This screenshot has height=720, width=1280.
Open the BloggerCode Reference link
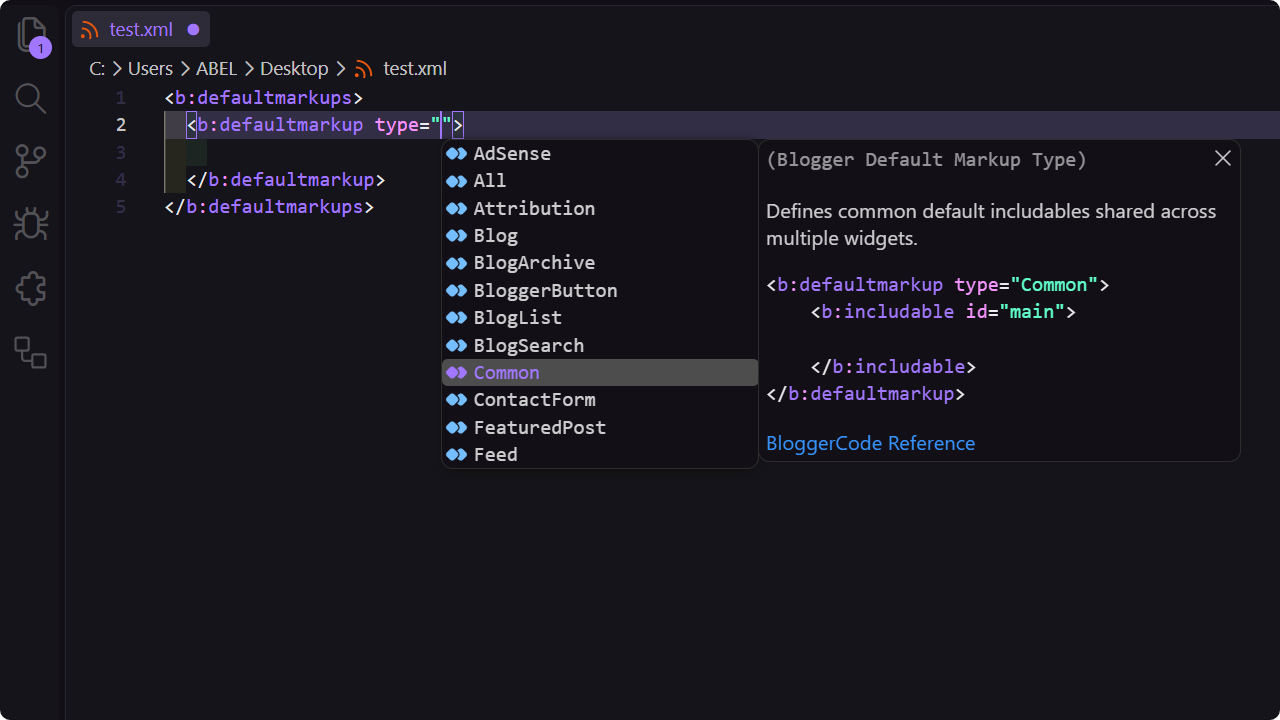tap(870, 443)
